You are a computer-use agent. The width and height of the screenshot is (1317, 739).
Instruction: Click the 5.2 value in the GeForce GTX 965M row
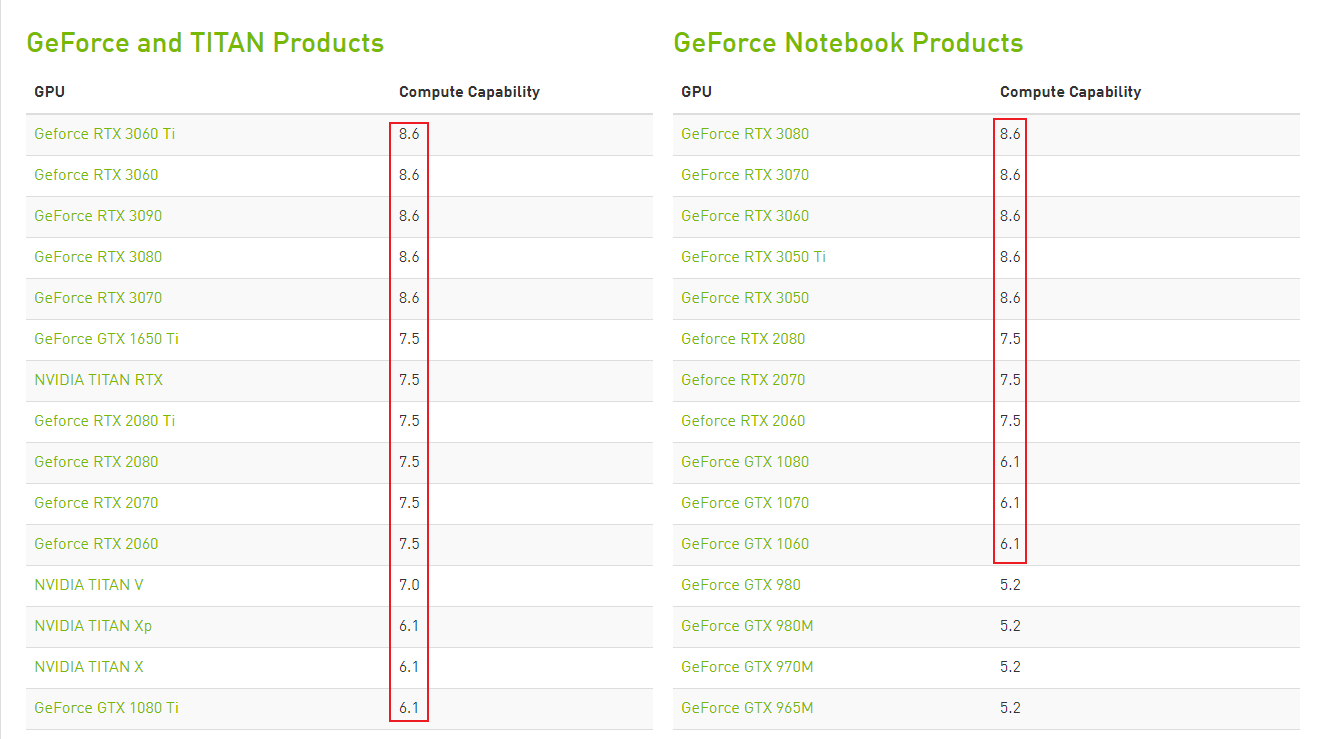click(1010, 708)
